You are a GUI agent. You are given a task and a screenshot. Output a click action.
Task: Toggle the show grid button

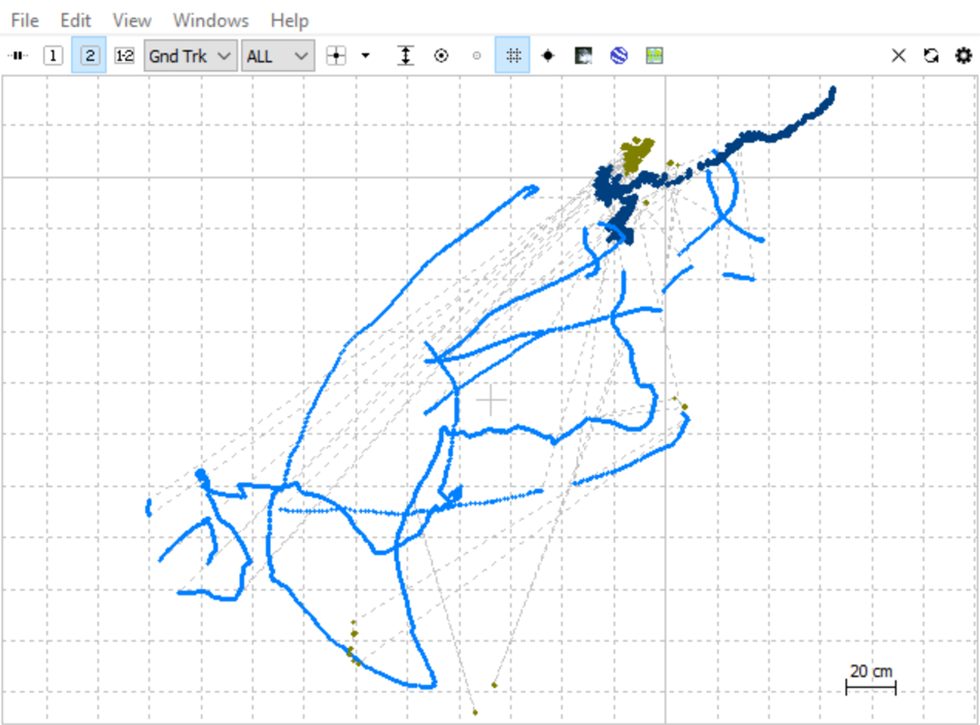coord(512,56)
